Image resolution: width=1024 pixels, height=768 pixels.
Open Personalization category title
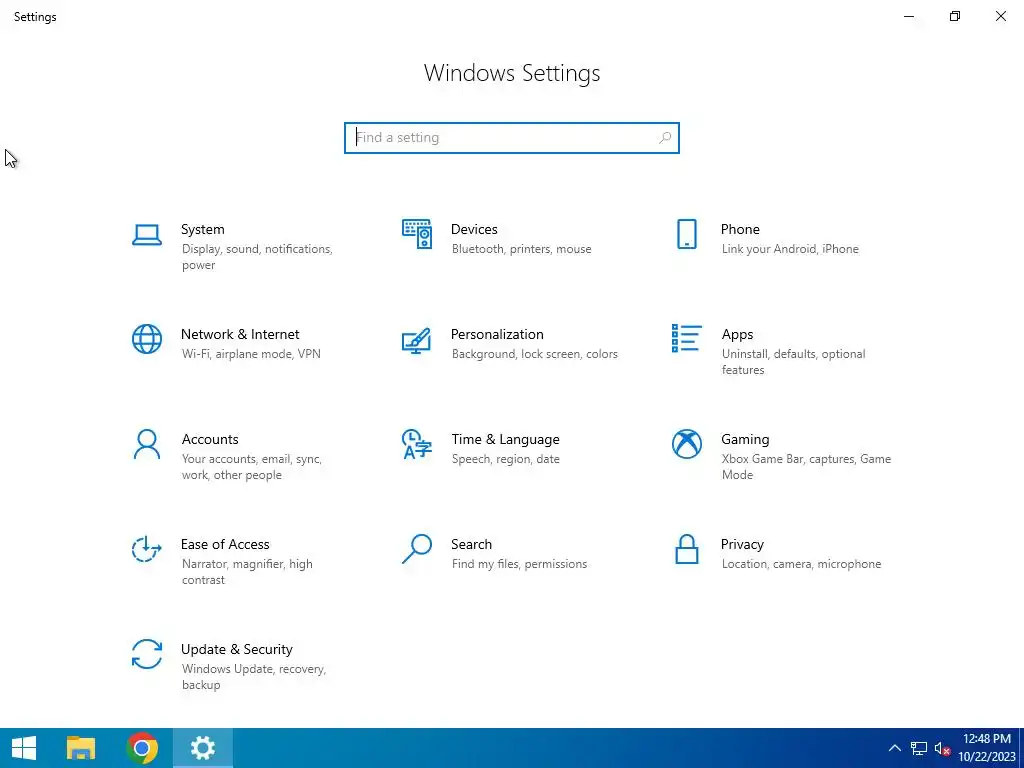[x=497, y=334]
